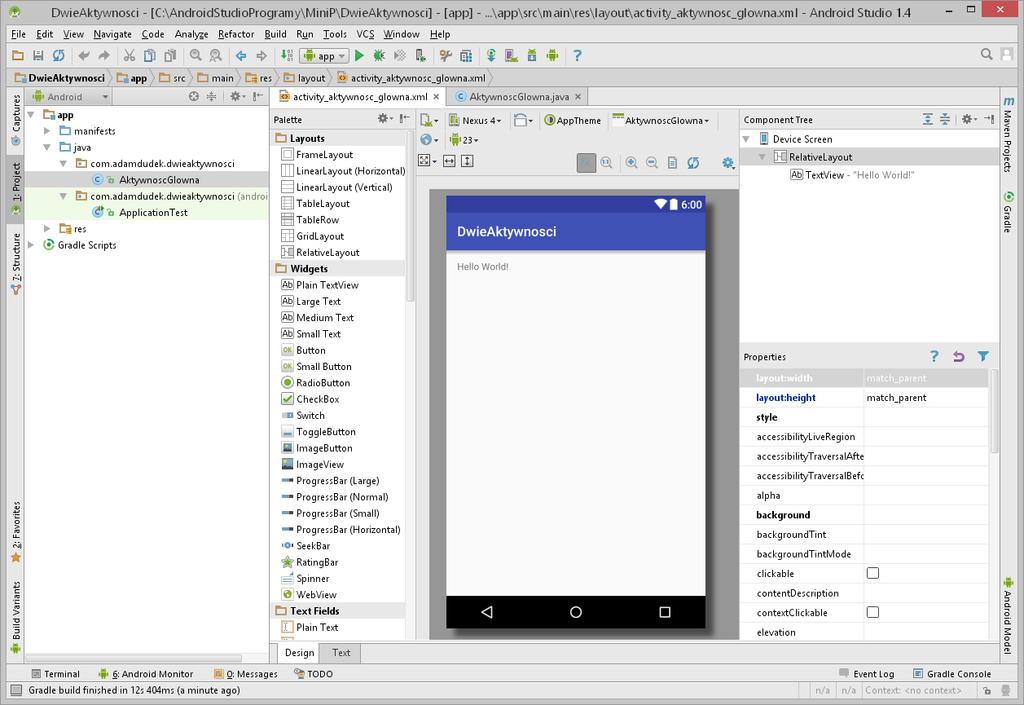
Task: Click the Properties filter funnel icon
Action: click(983, 356)
